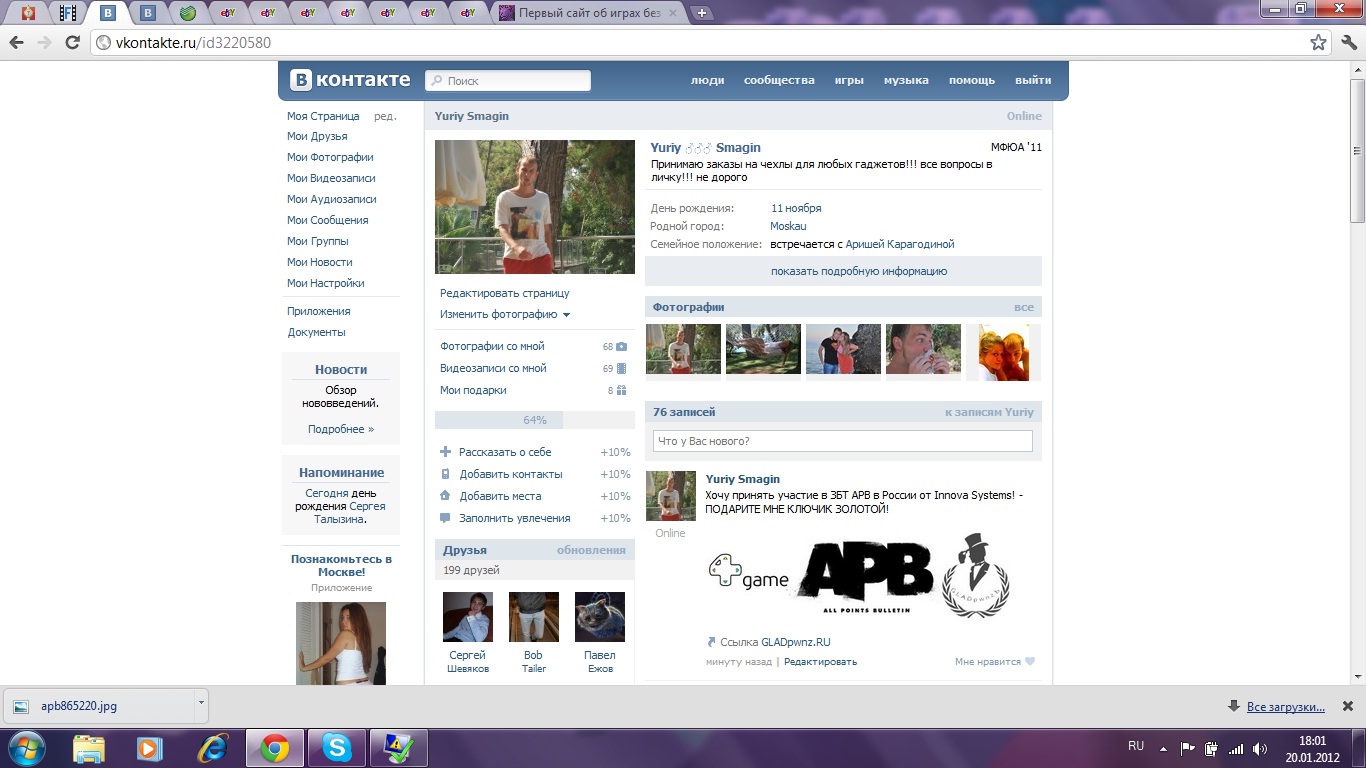Viewport: 1366px width, 768px height.
Task: Expand показать подробную информацию section
Action: [x=858, y=271]
